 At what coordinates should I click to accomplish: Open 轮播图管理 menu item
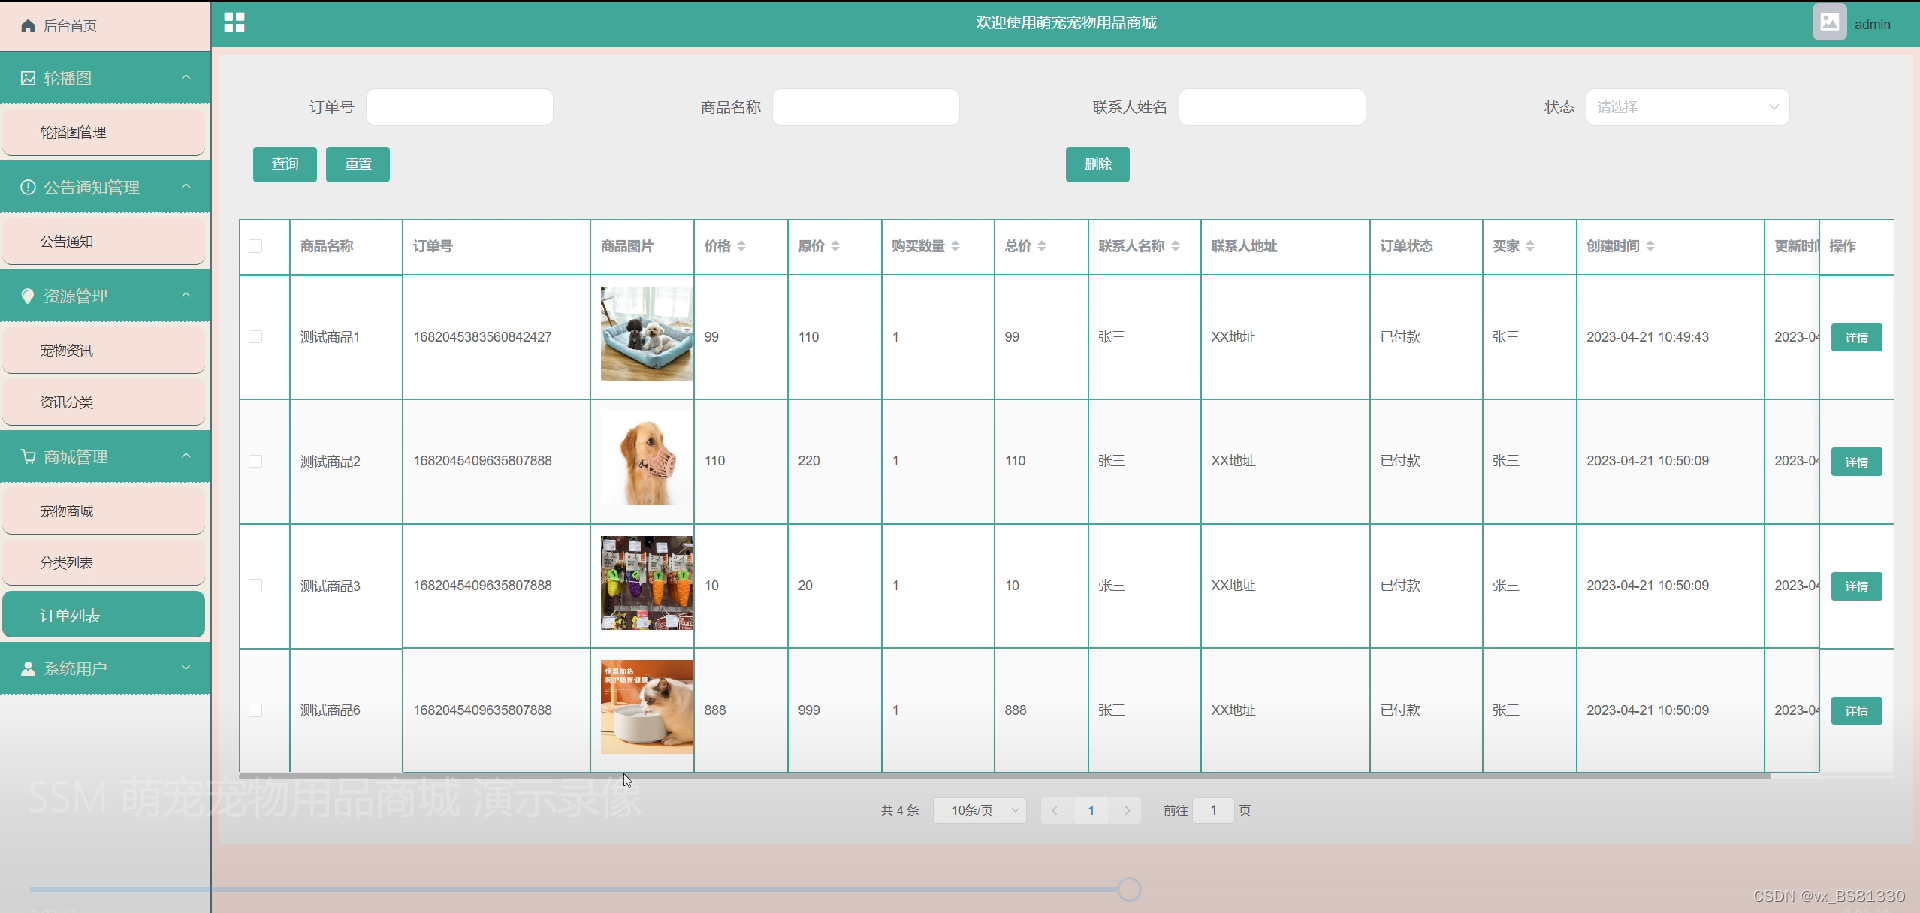coord(104,132)
